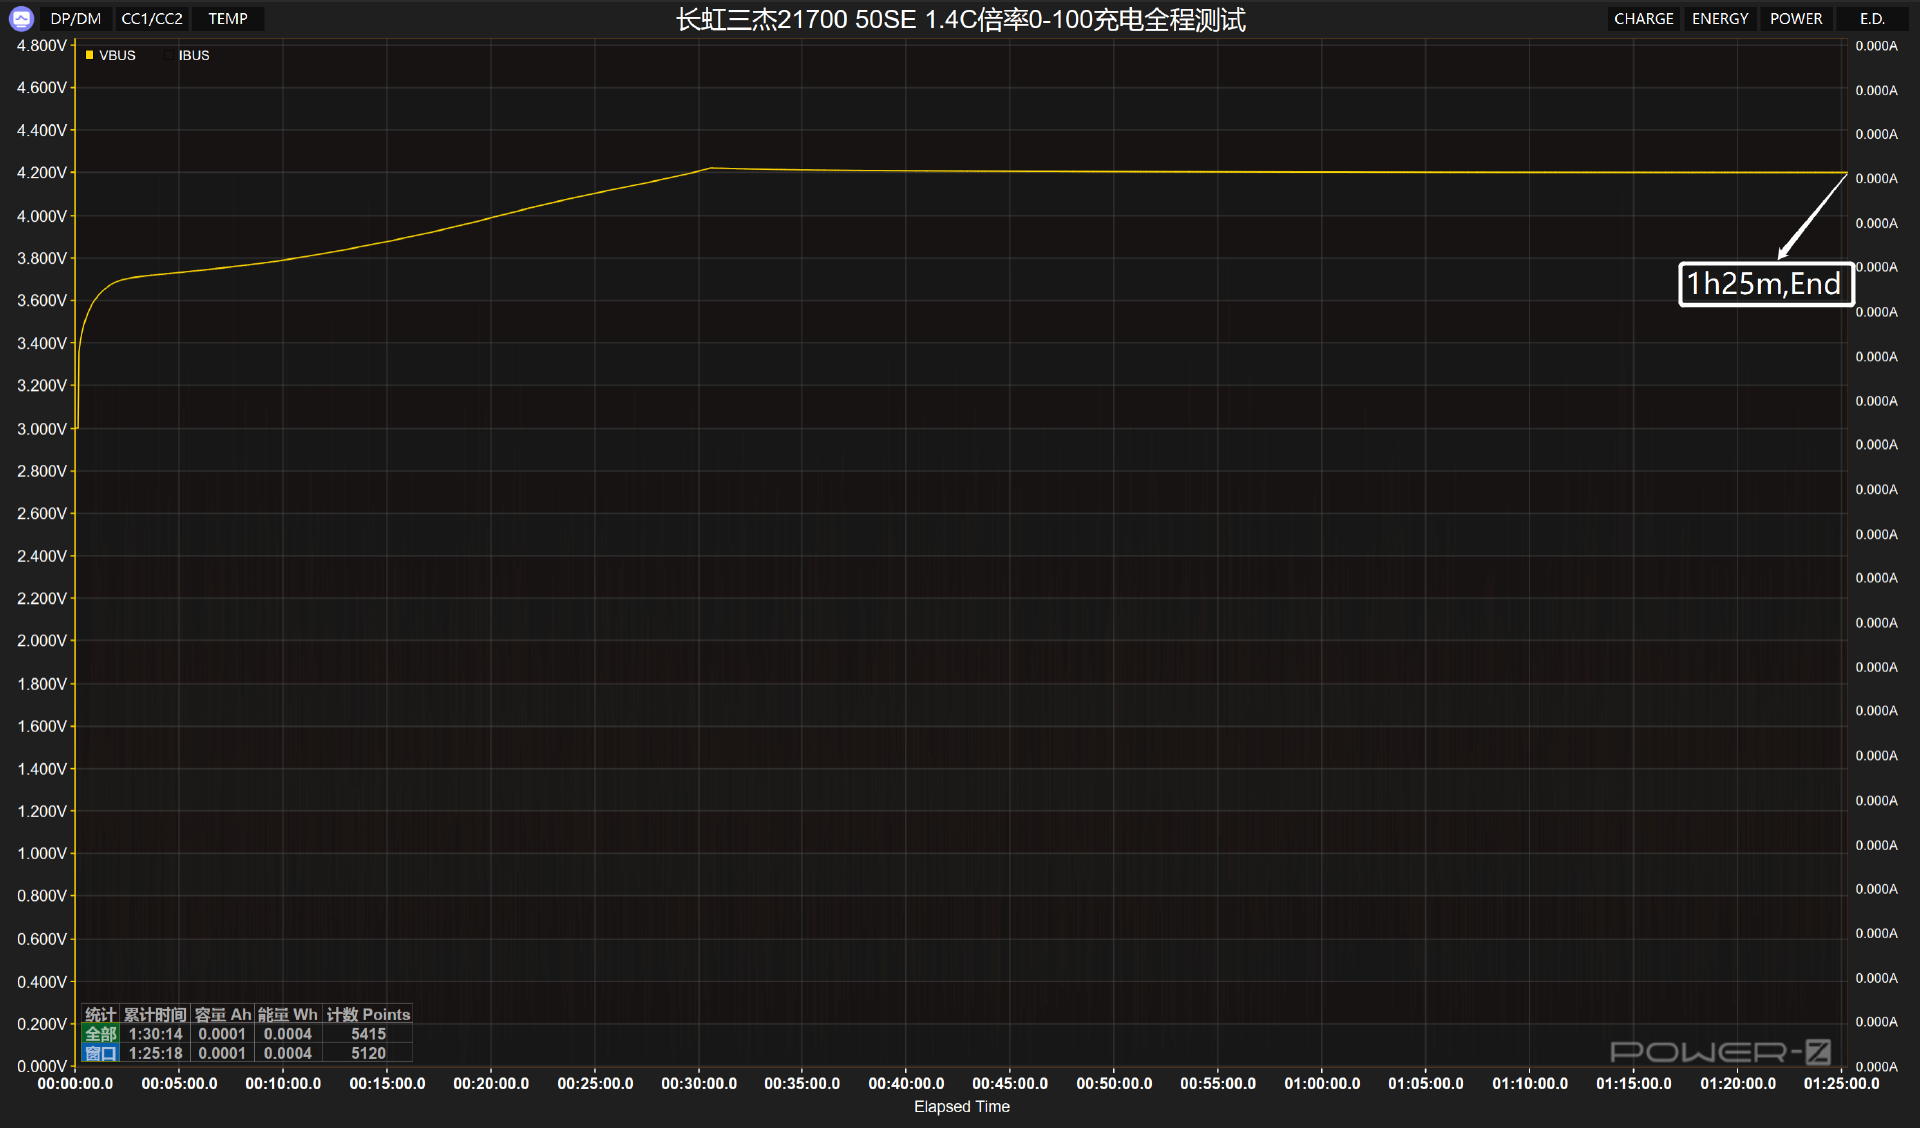Select the blue 窗口 statistics row header
The width and height of the screenshot is (1920, 1128).
101,1053
